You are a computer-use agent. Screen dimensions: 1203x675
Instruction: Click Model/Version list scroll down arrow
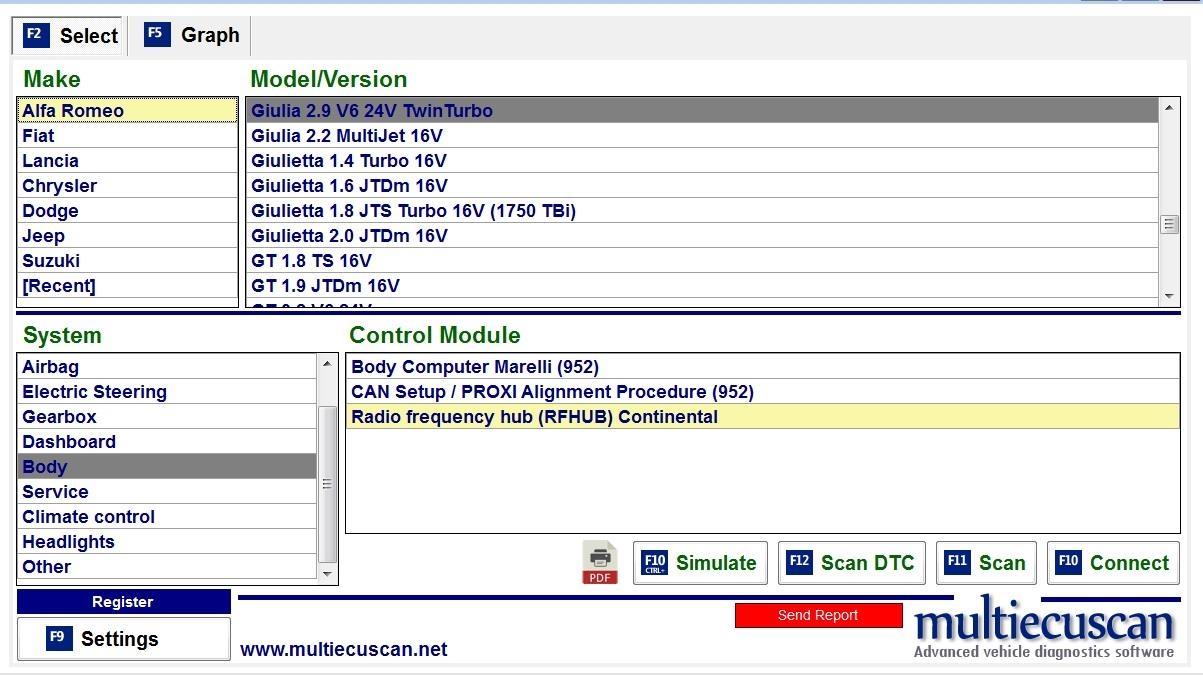point(1169,296)
